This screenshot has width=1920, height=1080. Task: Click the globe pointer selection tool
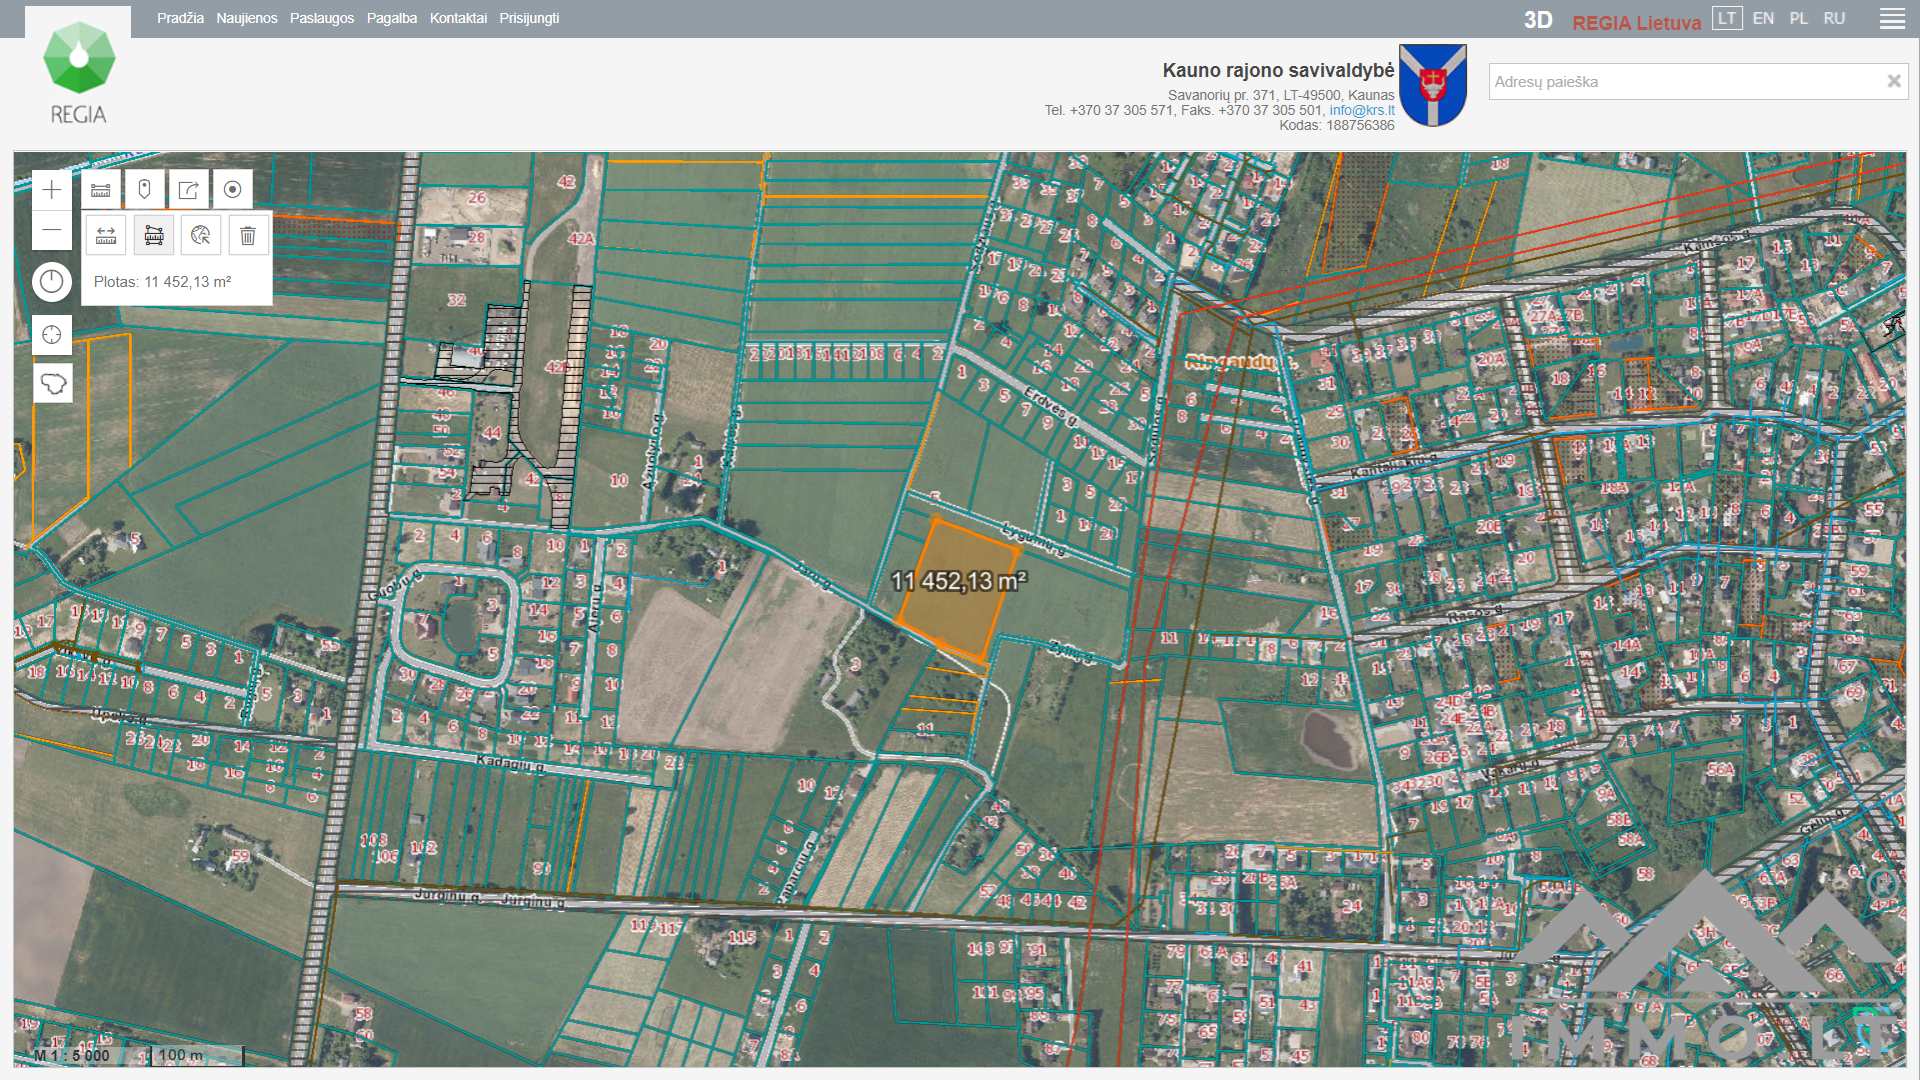(x=201, y=236)
